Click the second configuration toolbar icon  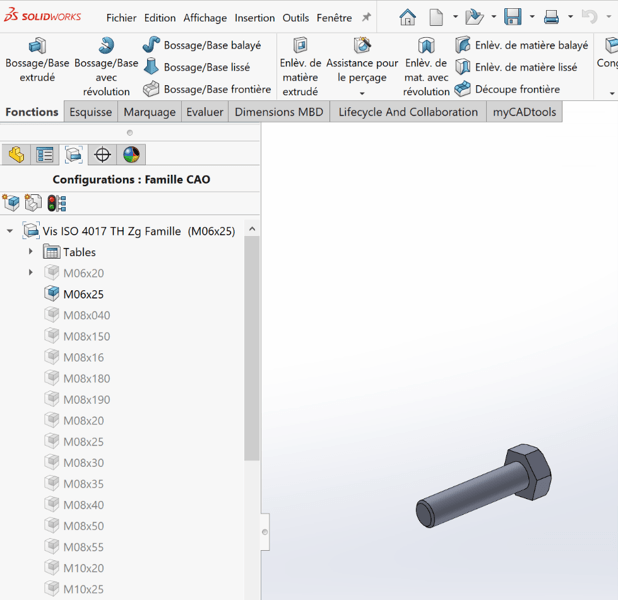click(33, 203)
